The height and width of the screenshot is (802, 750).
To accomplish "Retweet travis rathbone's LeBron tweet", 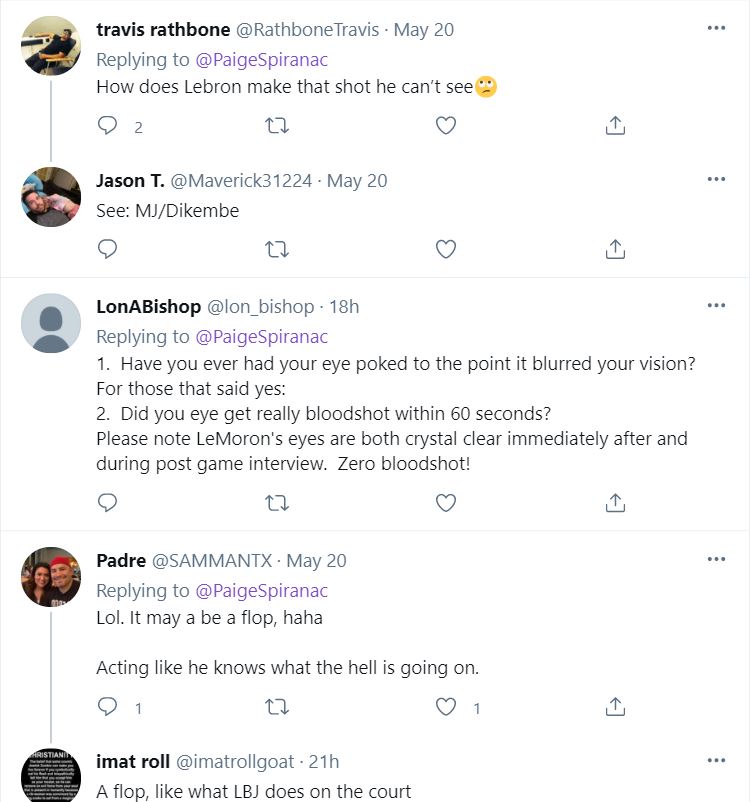I will (x=277, y=126).
